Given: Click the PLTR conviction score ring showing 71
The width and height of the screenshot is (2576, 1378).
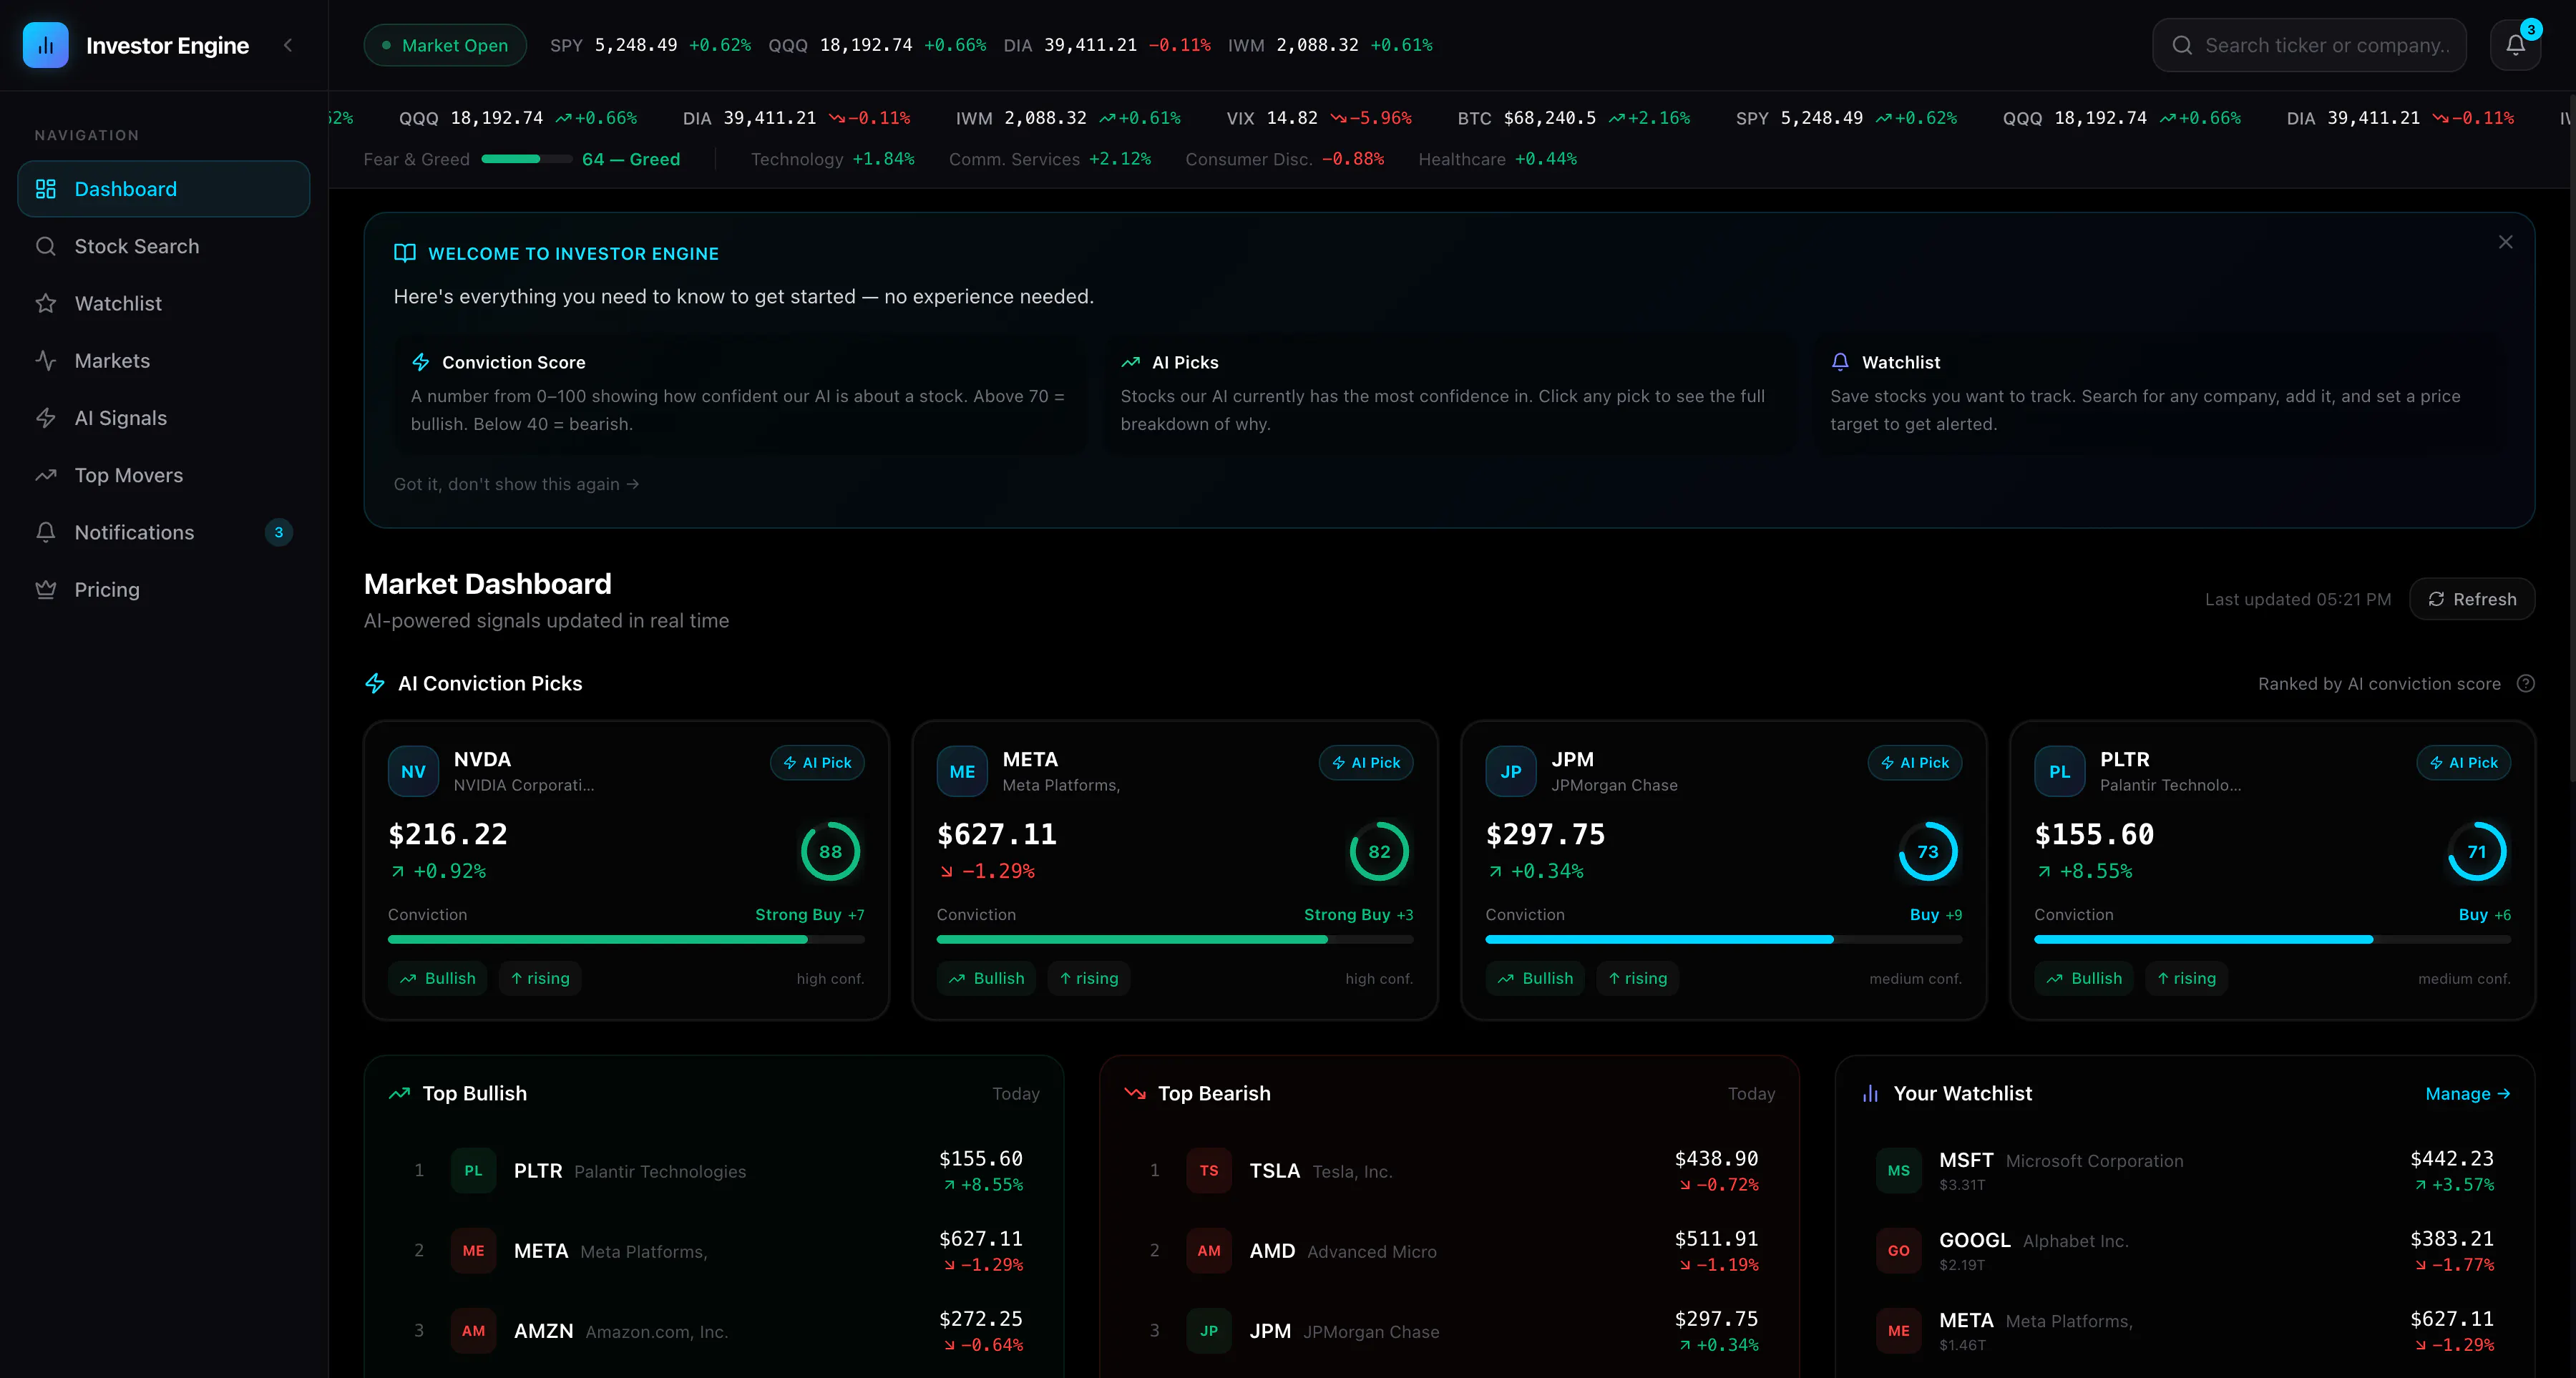Looking at the screenshot, I should point(2477,852).
